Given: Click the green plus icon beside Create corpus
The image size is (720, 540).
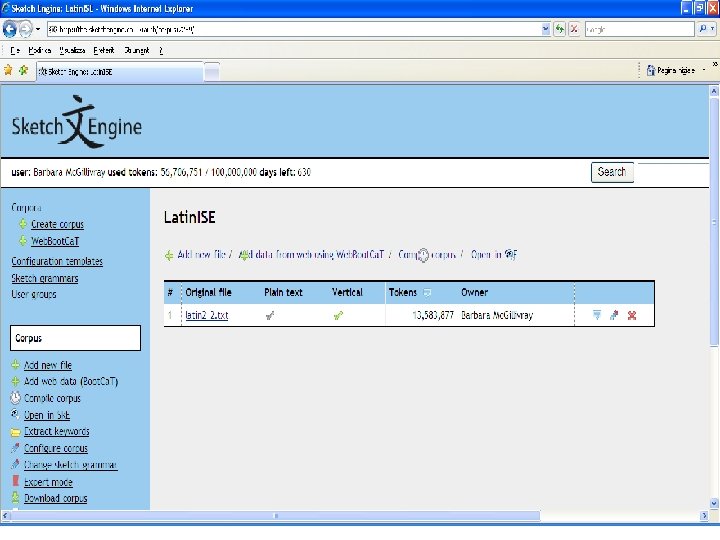Looking at the screenshot, I should pos(23,224).
